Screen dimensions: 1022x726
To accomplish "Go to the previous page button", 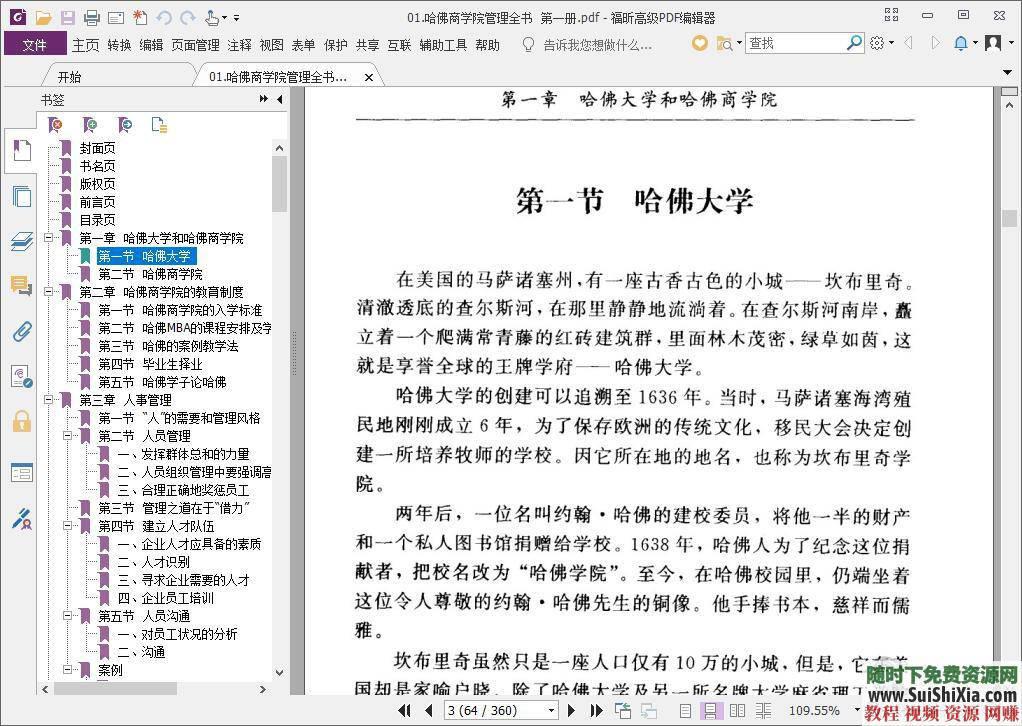I will (428, 710).
